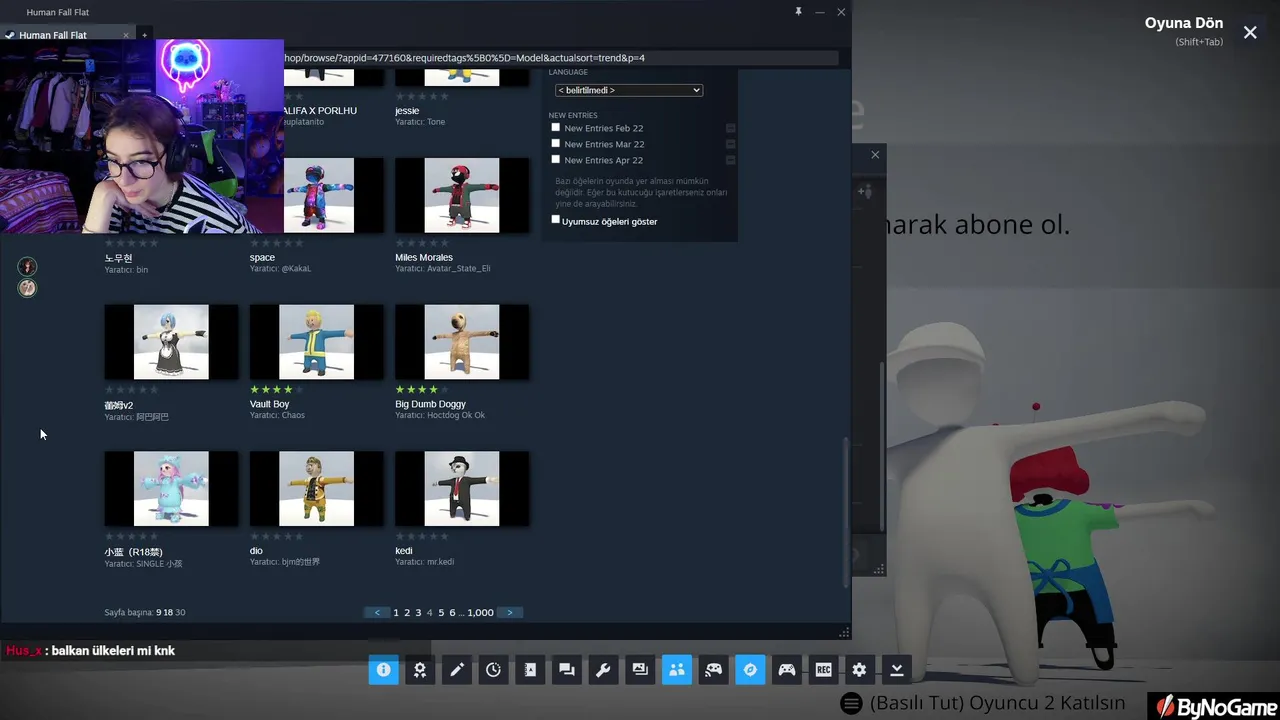Click the first friend avatar in sidebar
The image size is (1280, 720).
click(x=27, y=266)
